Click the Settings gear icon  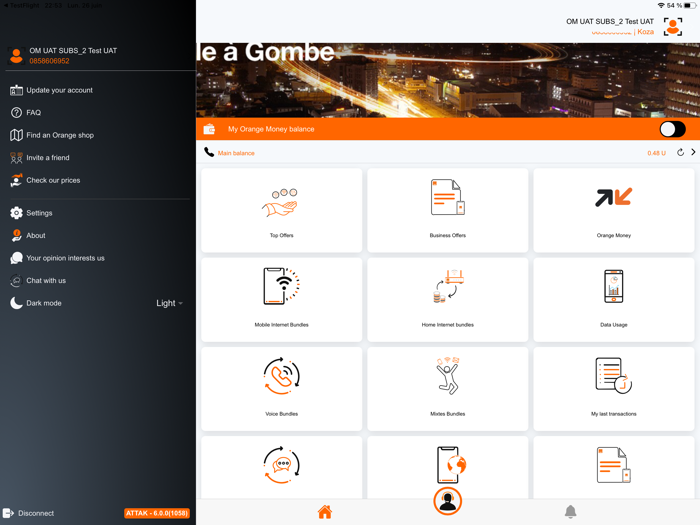click(17, 213)
